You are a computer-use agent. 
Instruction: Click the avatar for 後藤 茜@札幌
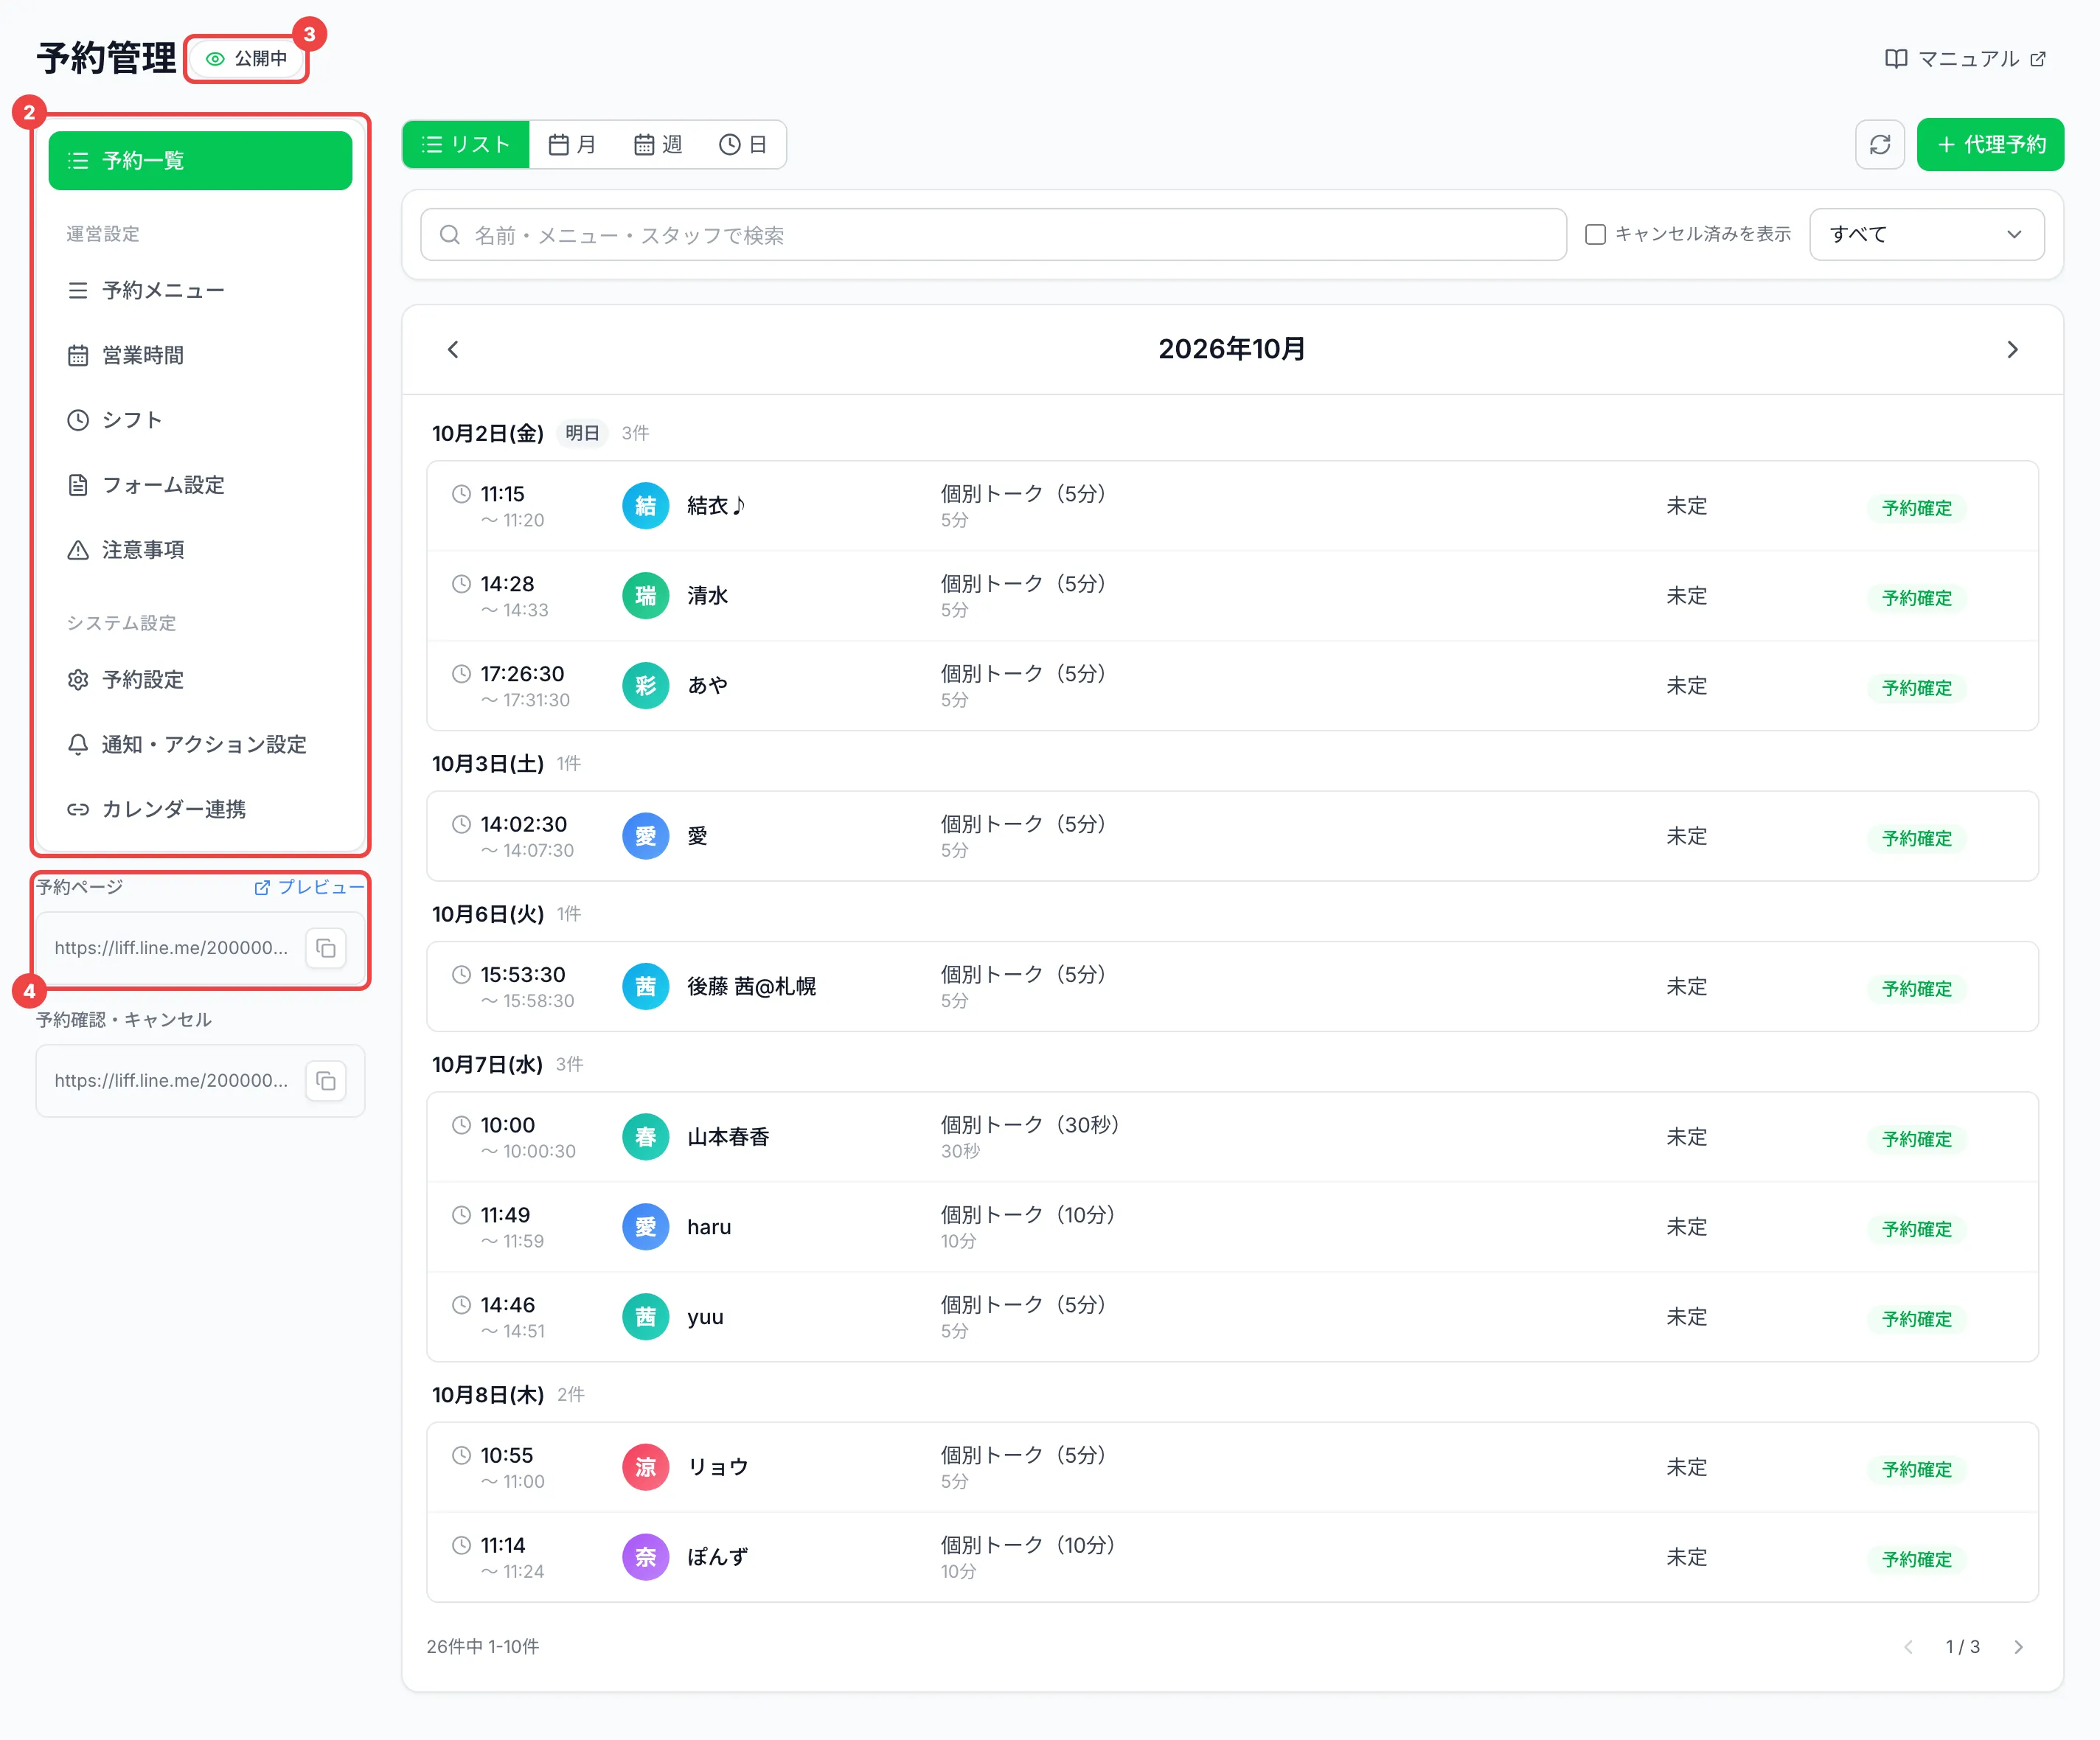645,987
